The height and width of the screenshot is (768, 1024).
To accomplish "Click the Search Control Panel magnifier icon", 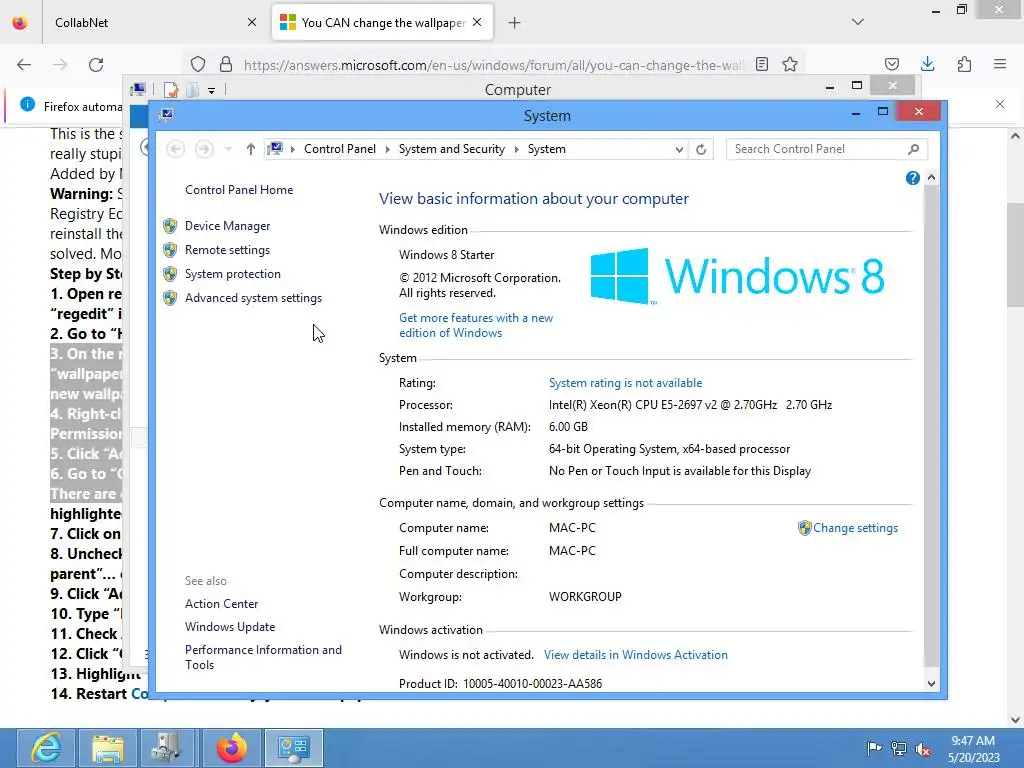I will coord(913,150).
